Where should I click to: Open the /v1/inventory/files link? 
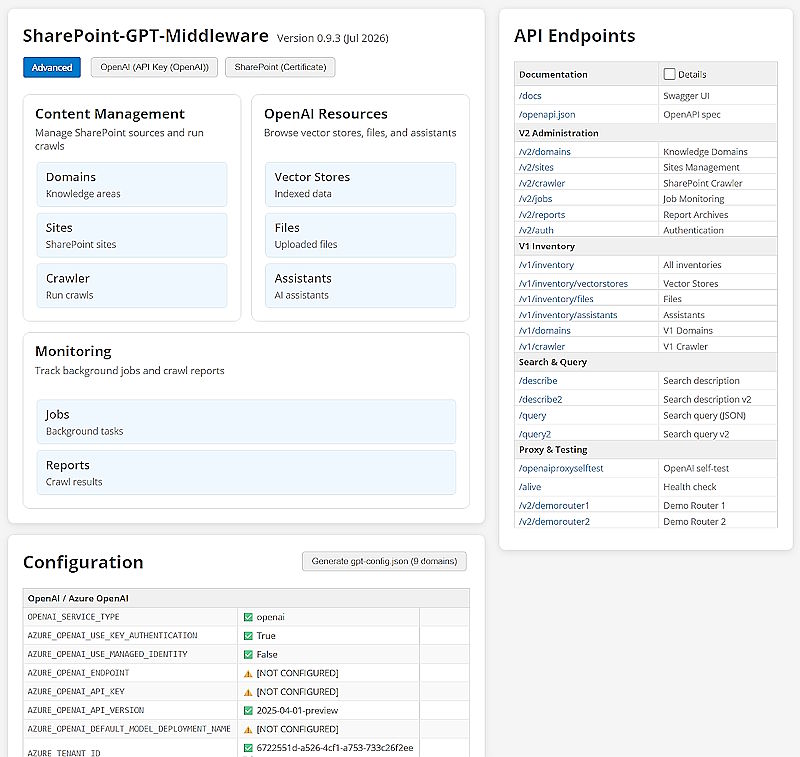[x=556, y=299]
